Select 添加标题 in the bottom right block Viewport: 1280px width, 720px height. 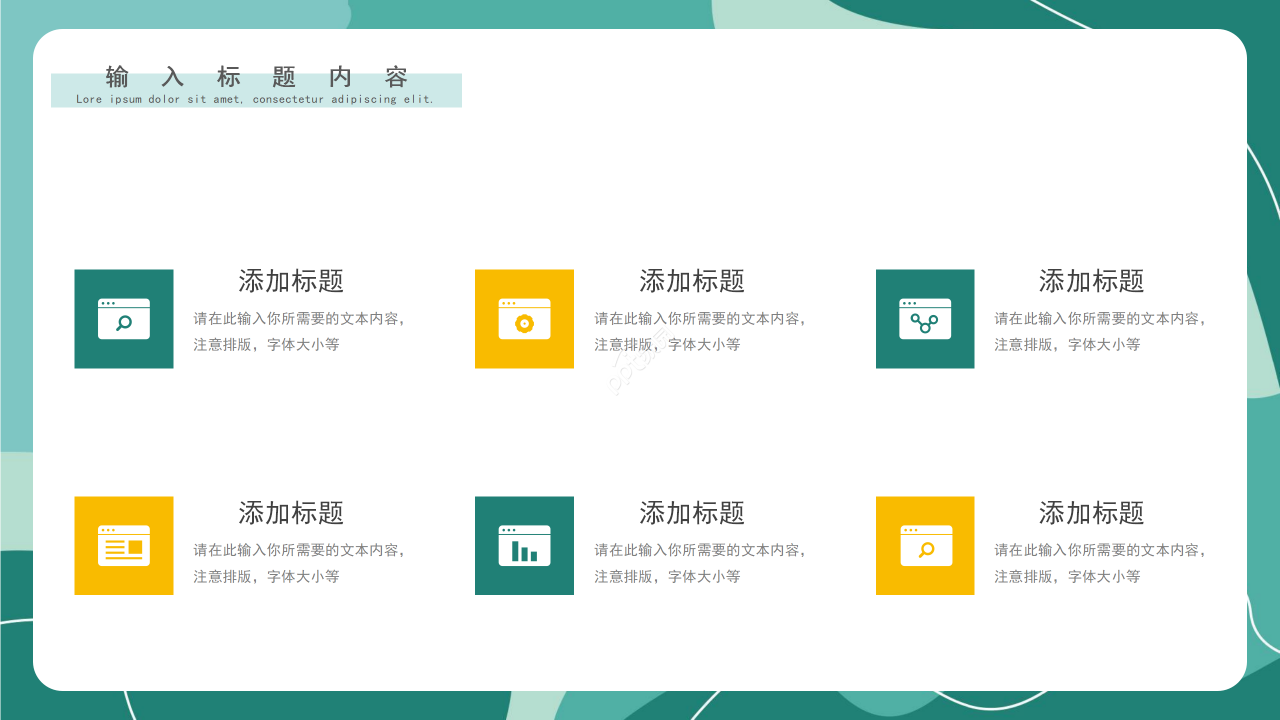1090,514
